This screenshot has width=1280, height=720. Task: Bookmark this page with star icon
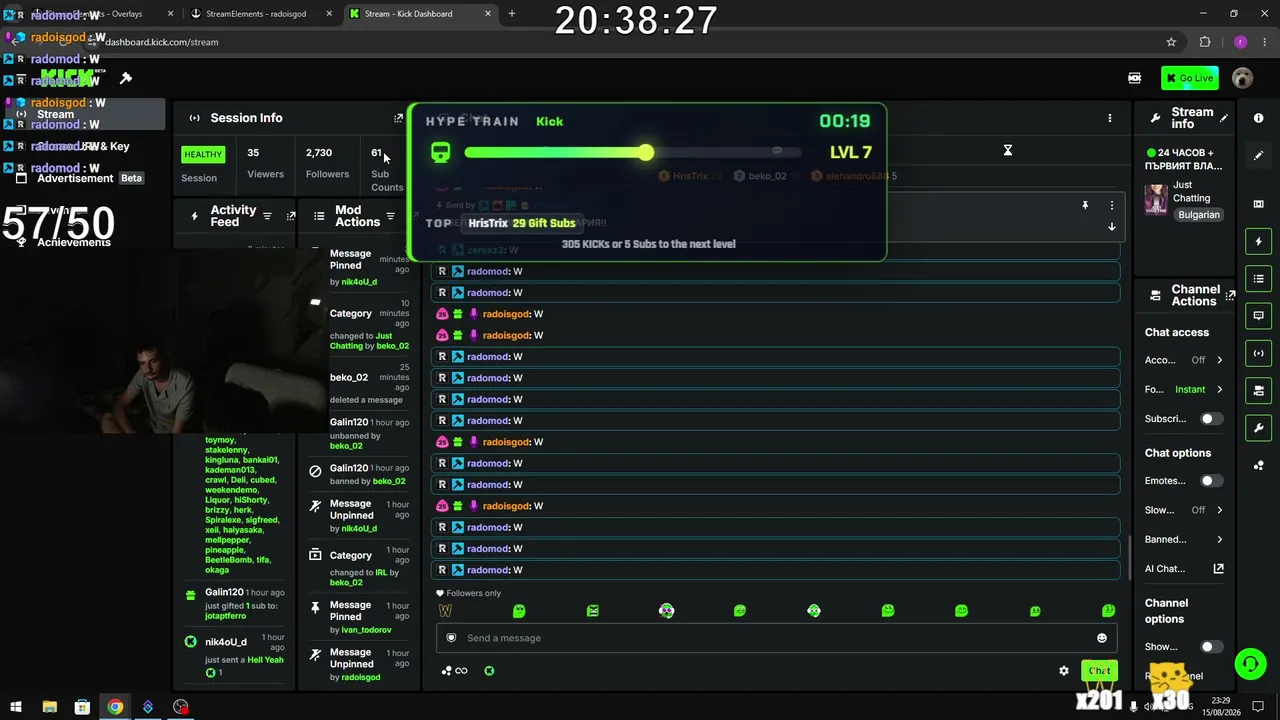(1171, 42)
